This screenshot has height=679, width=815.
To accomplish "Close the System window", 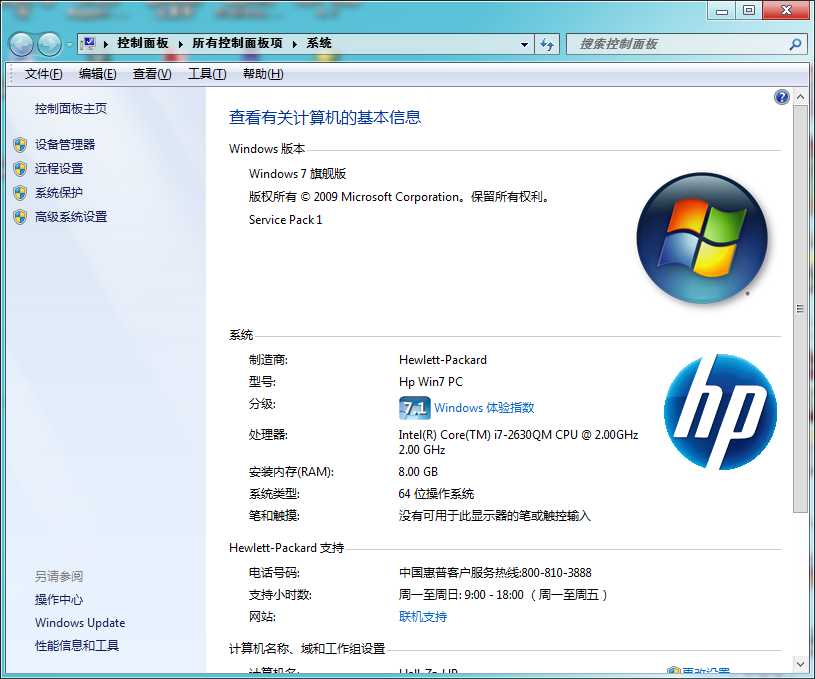I will [786, 10].
